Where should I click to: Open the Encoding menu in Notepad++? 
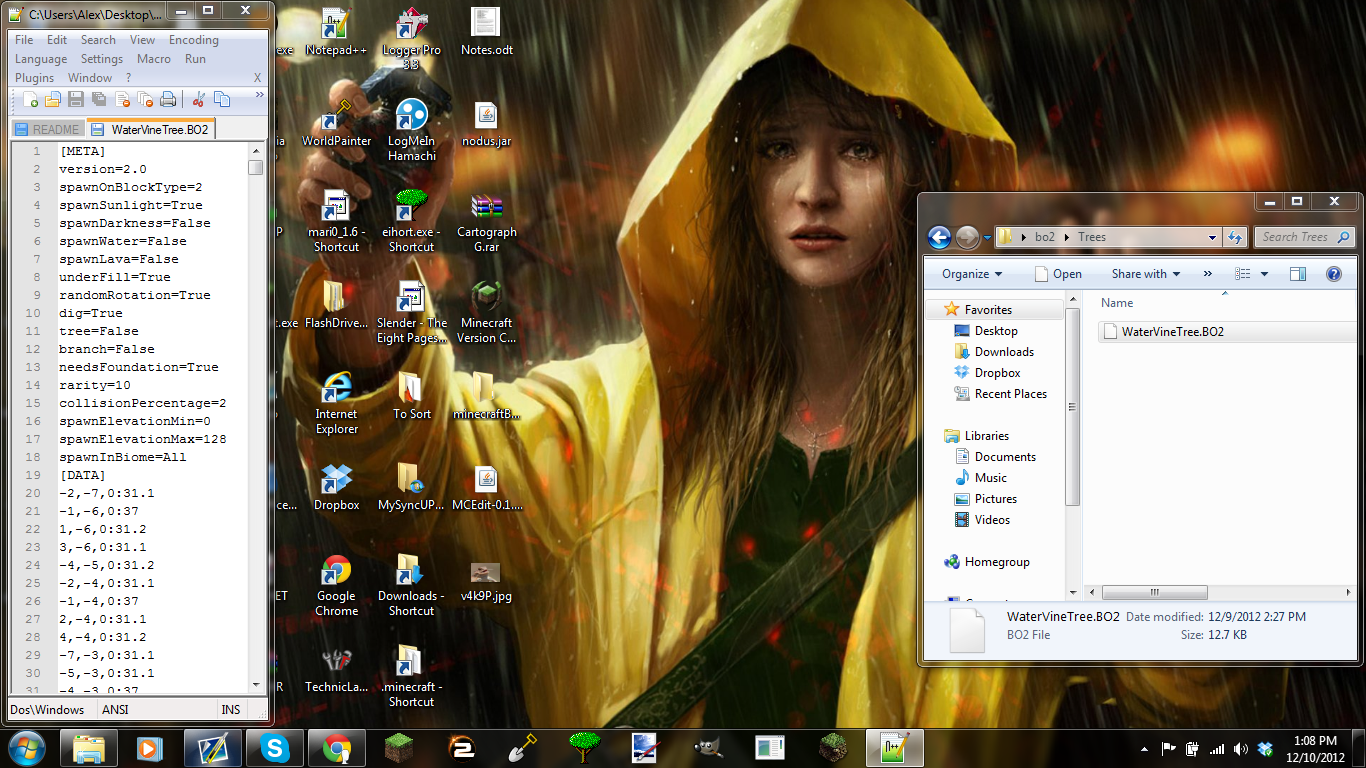click(193, 40)
